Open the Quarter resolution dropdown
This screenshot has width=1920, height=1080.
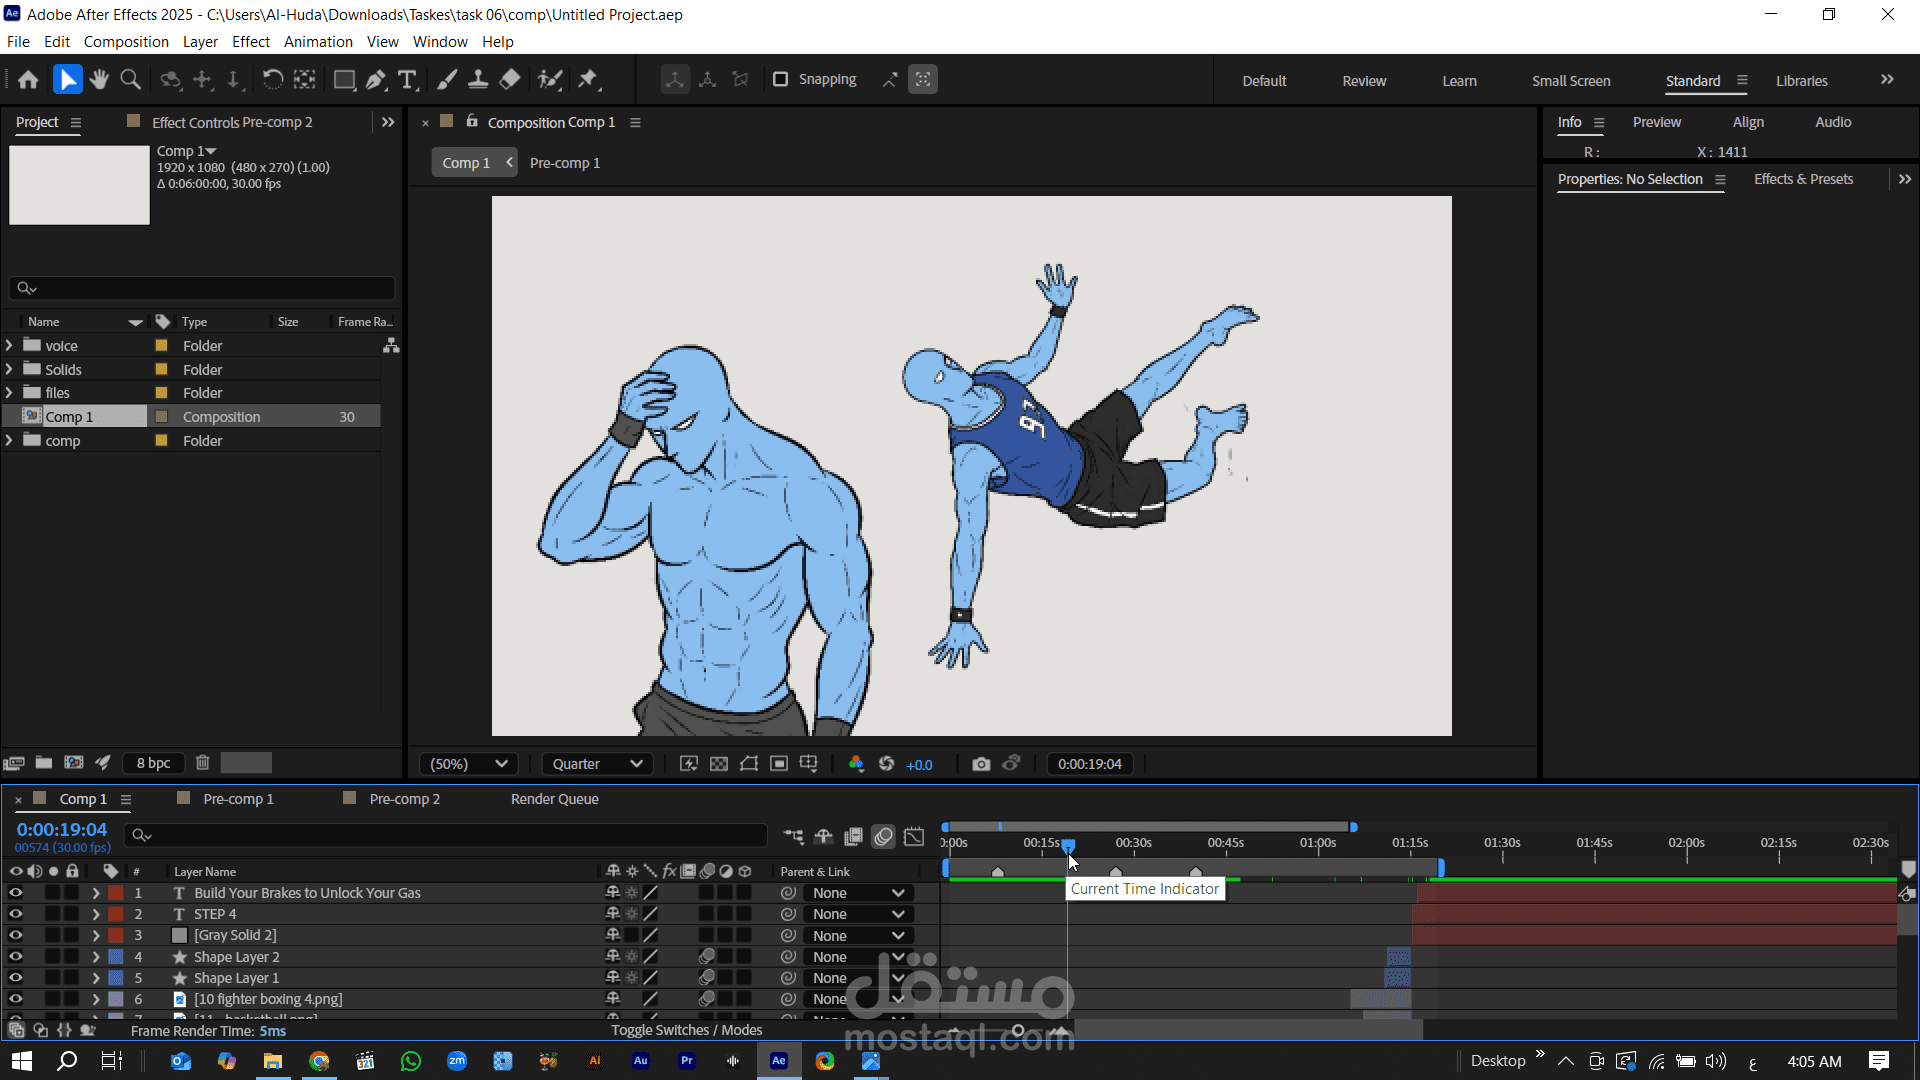pyautogui.click(x=597, y=764)
